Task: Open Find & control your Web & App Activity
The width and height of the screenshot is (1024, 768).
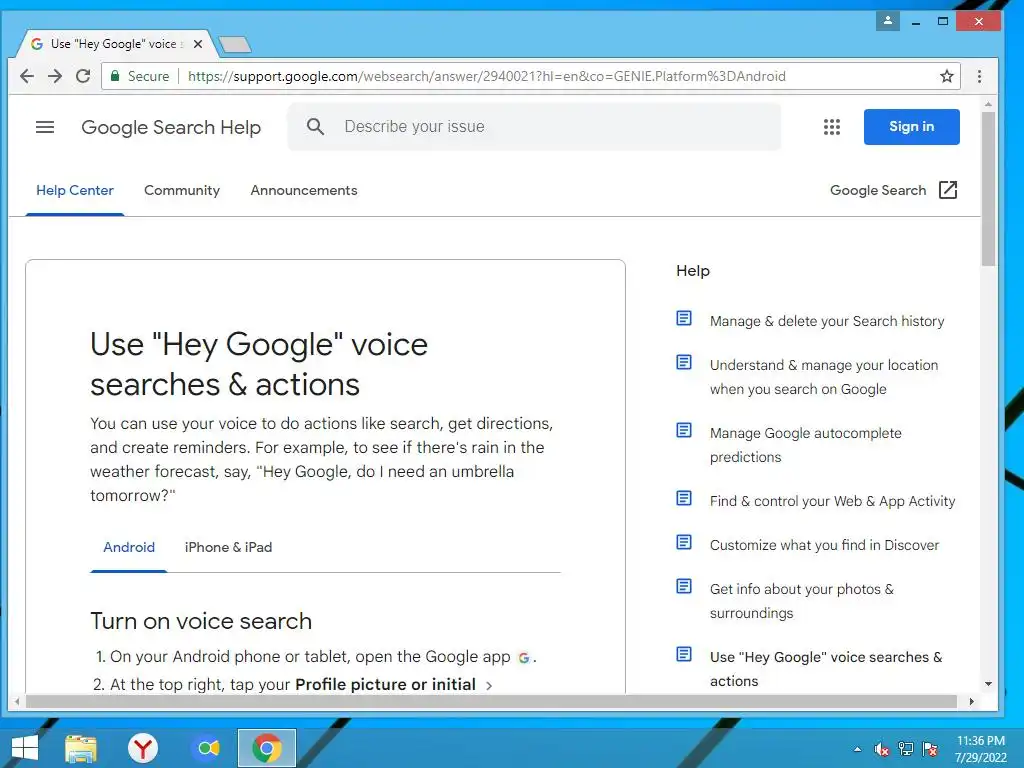Action: [833, 501]
